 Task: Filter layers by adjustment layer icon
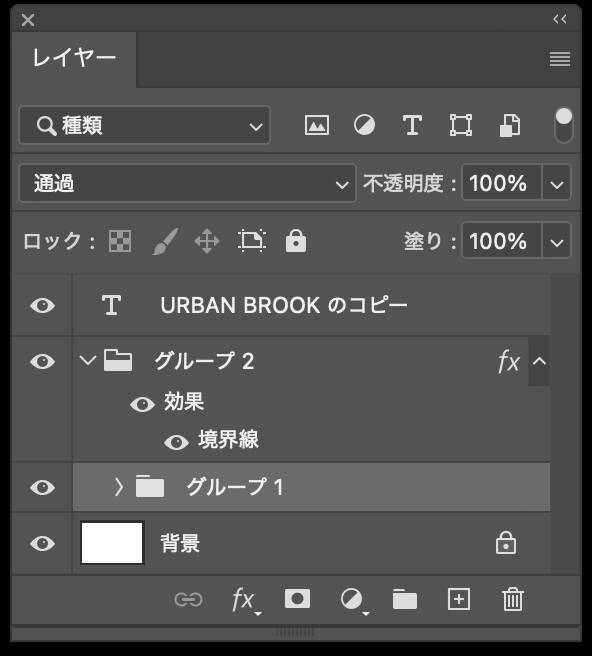364,125
